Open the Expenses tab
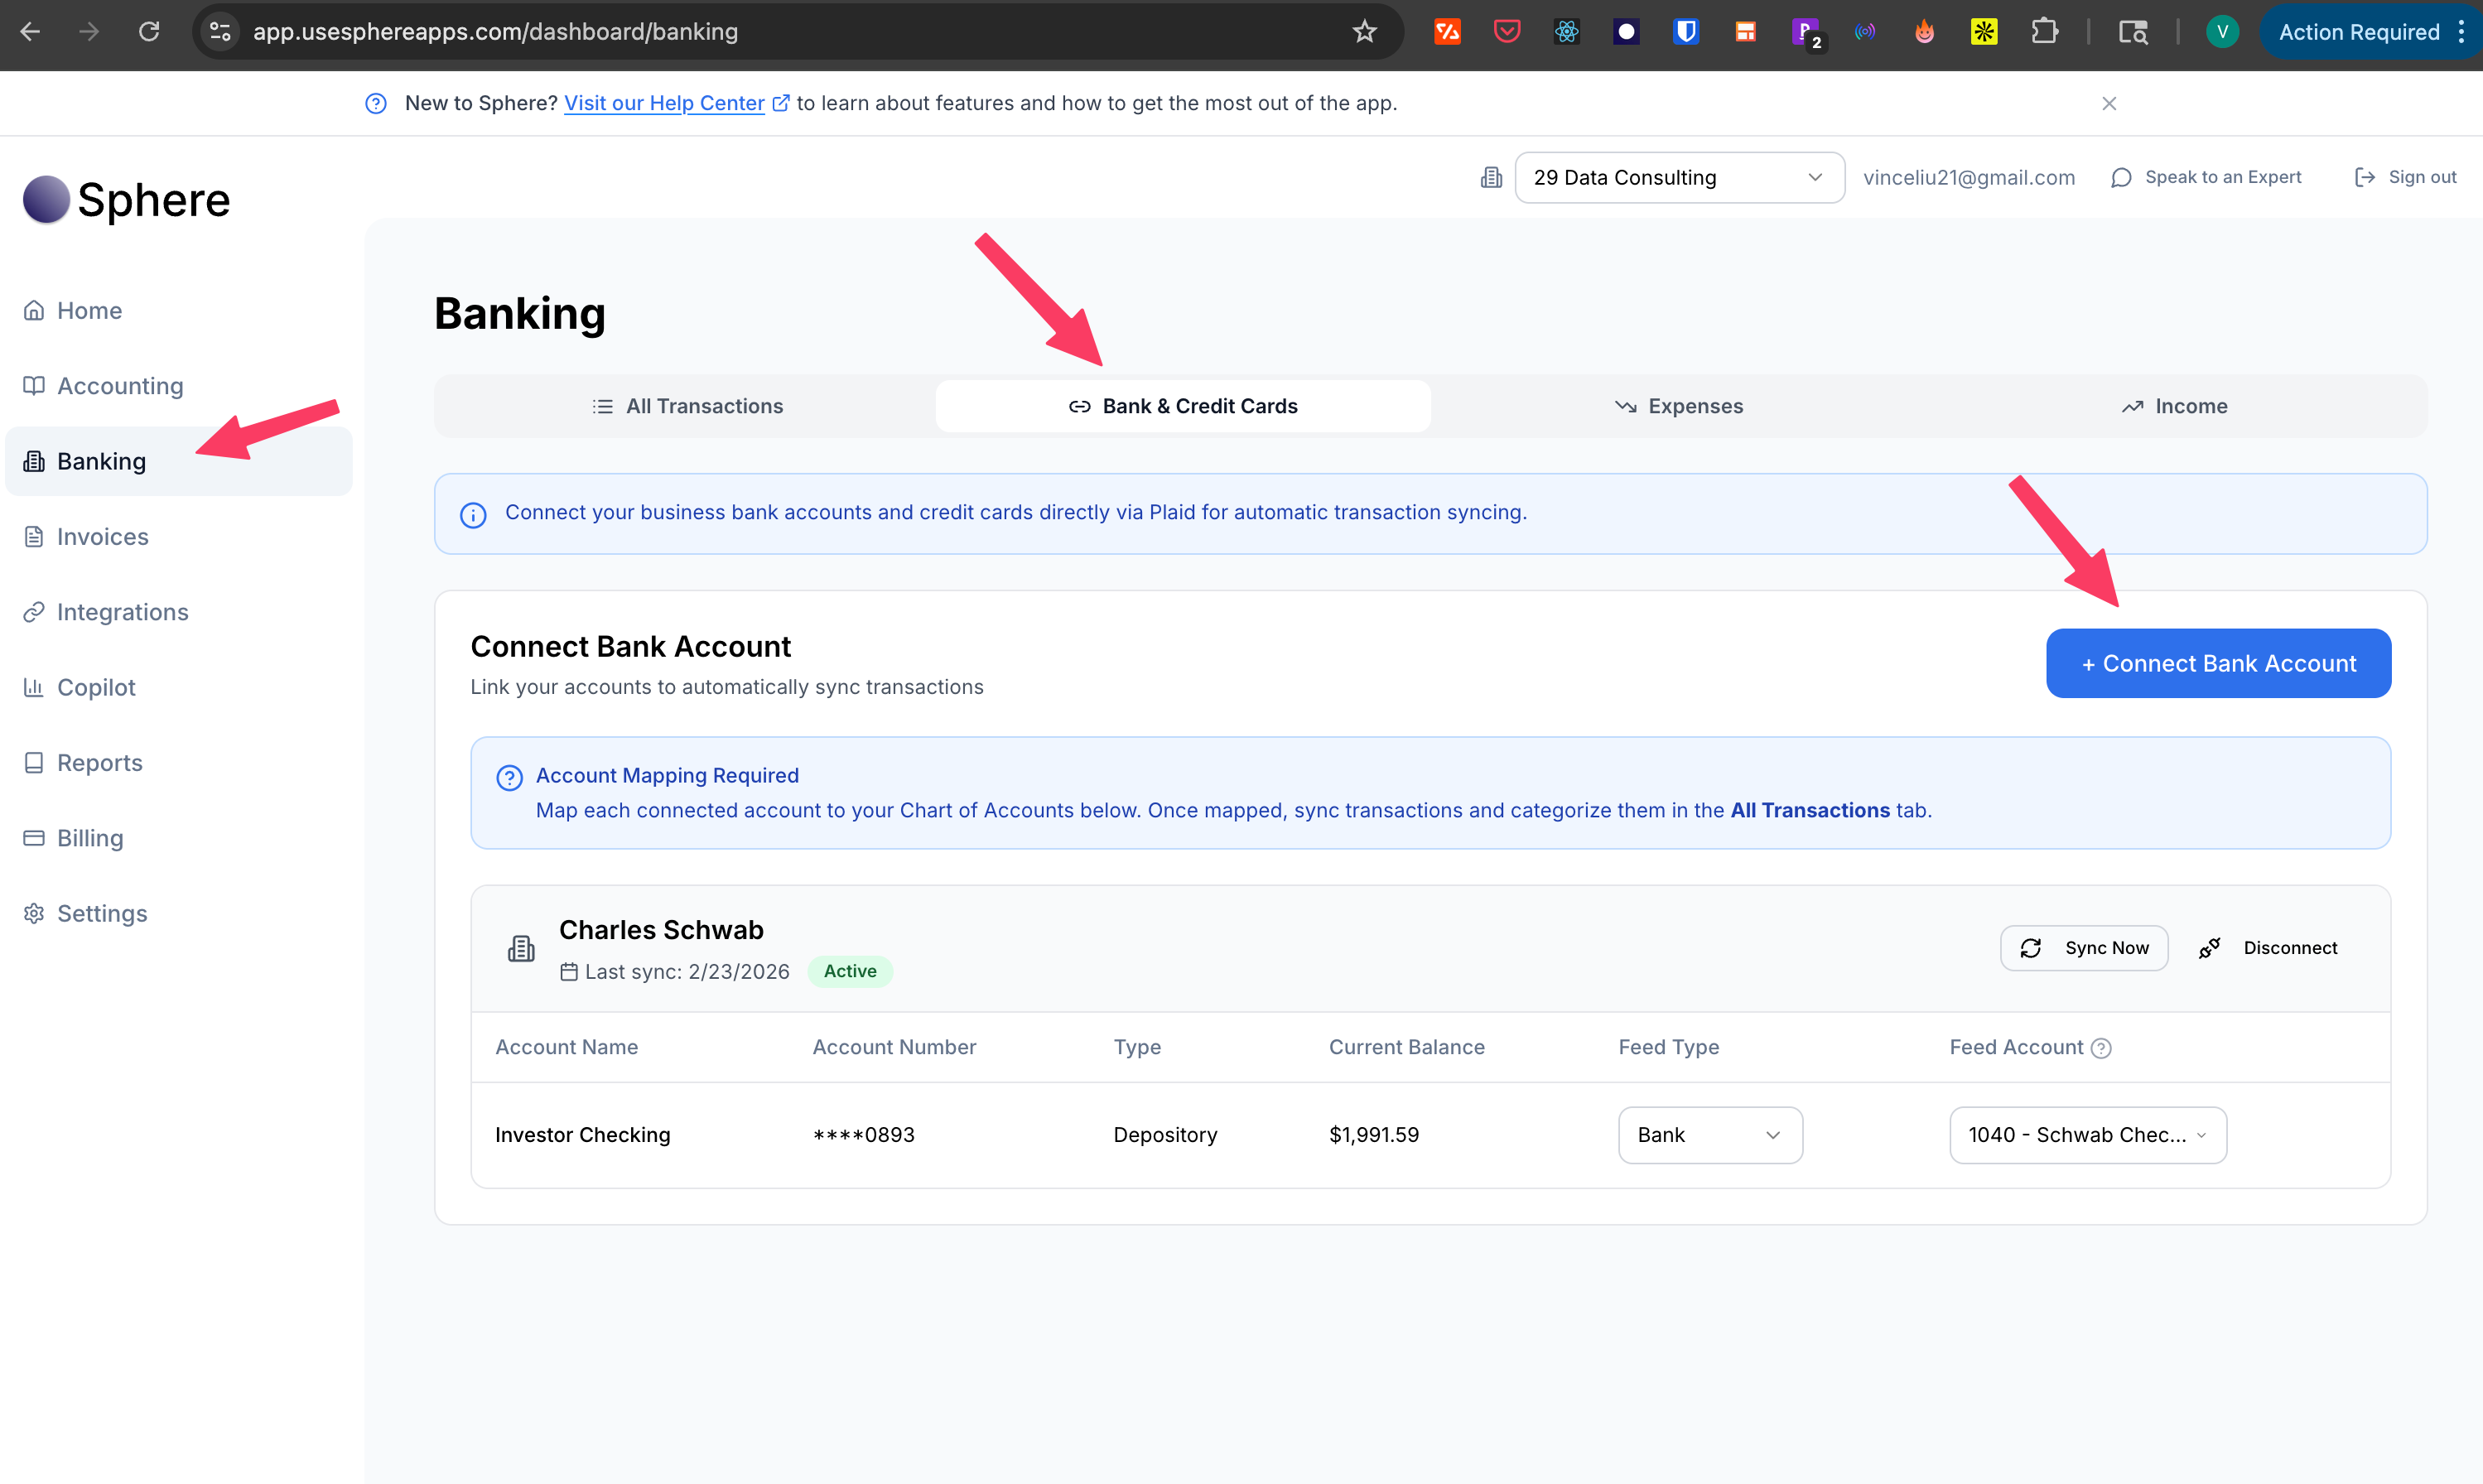 [x=1679, y=406]
